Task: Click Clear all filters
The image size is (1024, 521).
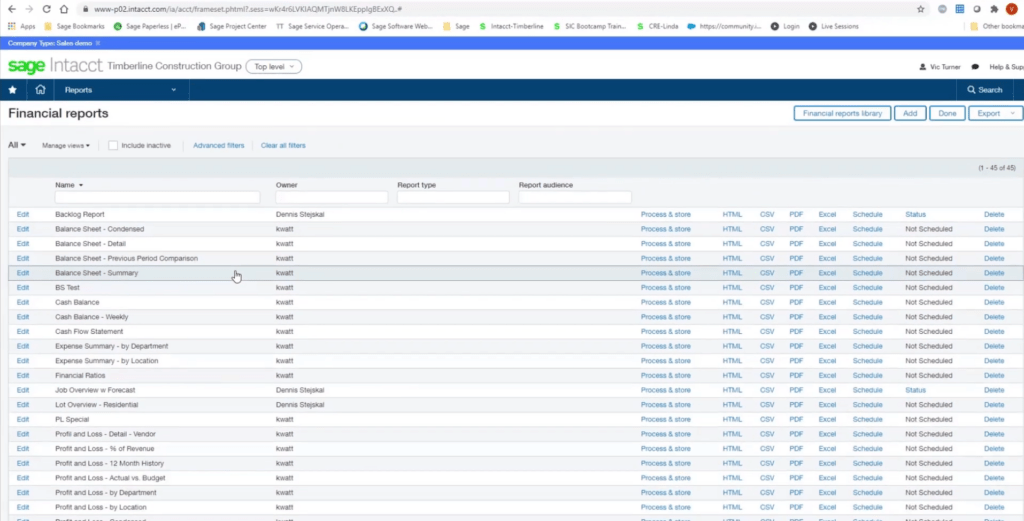Action: coord(283,146)
